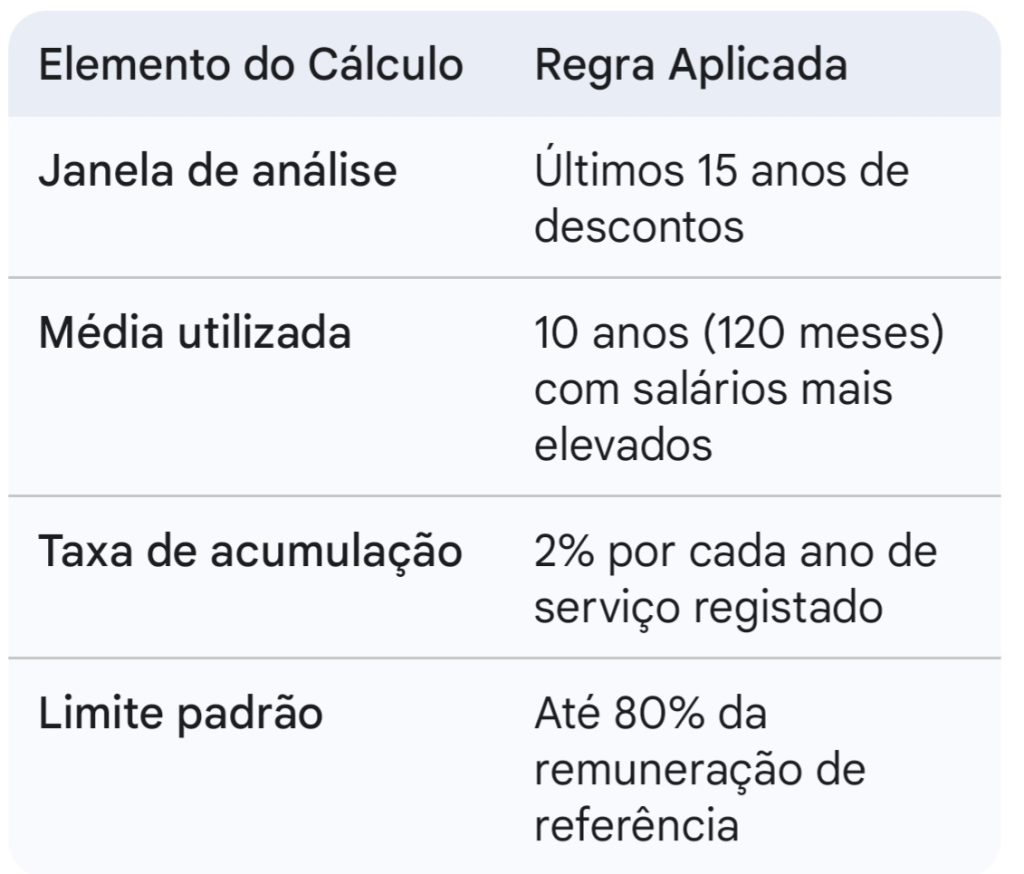
Task: Click the "com salários mais" text line
Action: tap(713, 388)
